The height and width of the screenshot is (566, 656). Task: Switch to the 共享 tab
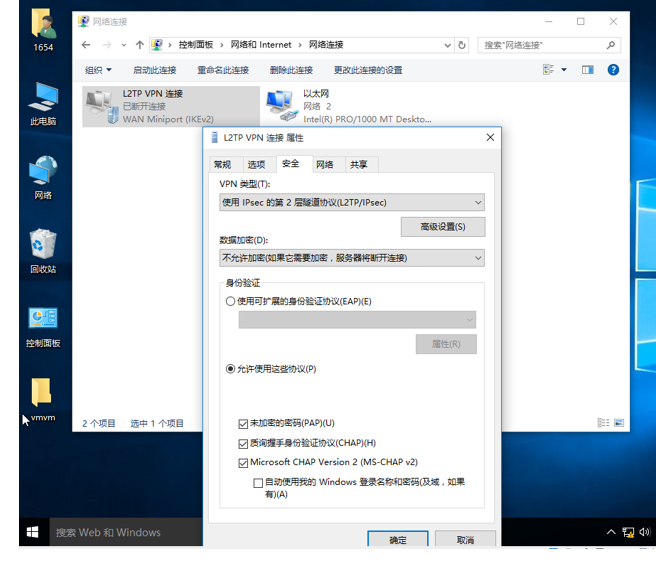pos(359,165)
